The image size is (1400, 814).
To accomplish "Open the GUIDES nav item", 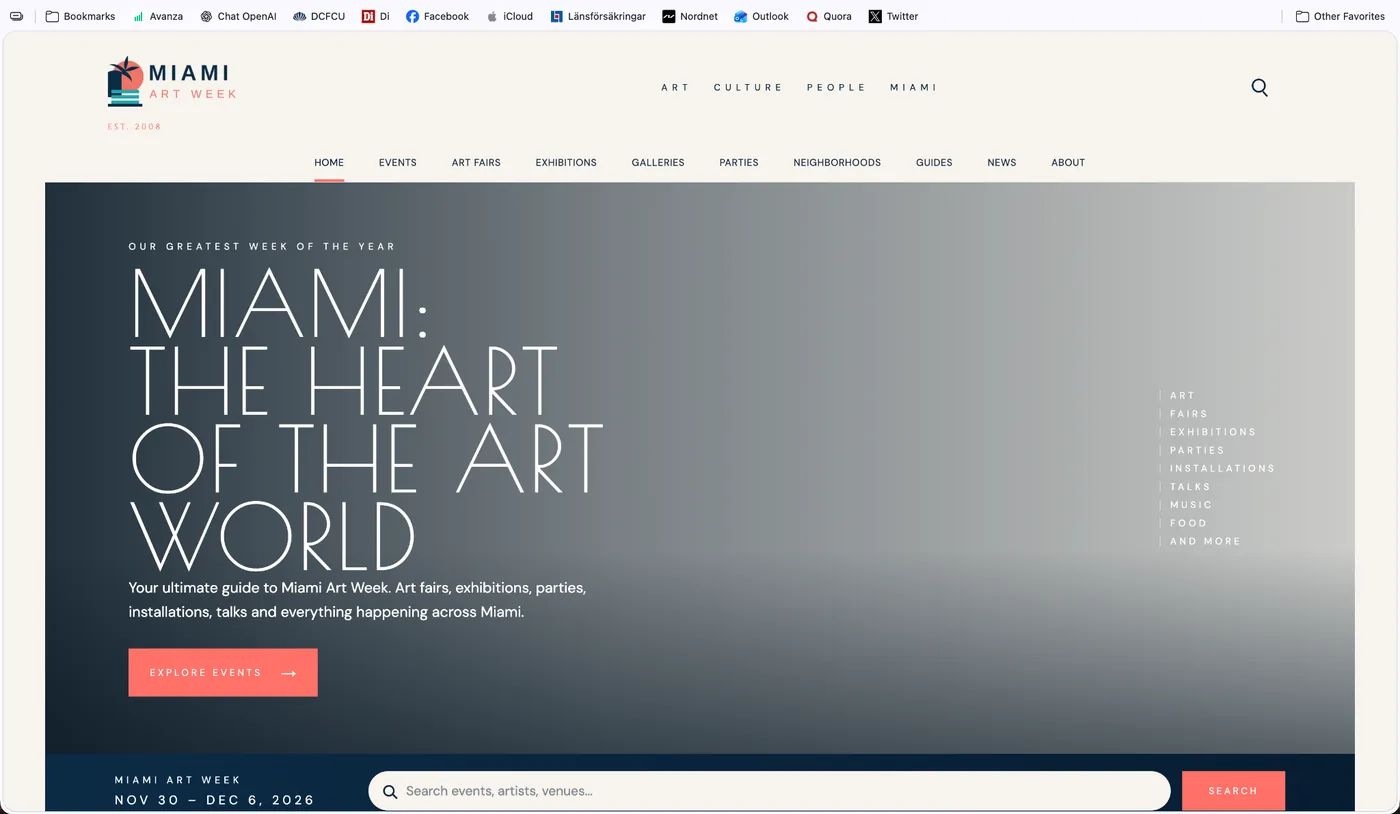I will click(x=934, y=162).
